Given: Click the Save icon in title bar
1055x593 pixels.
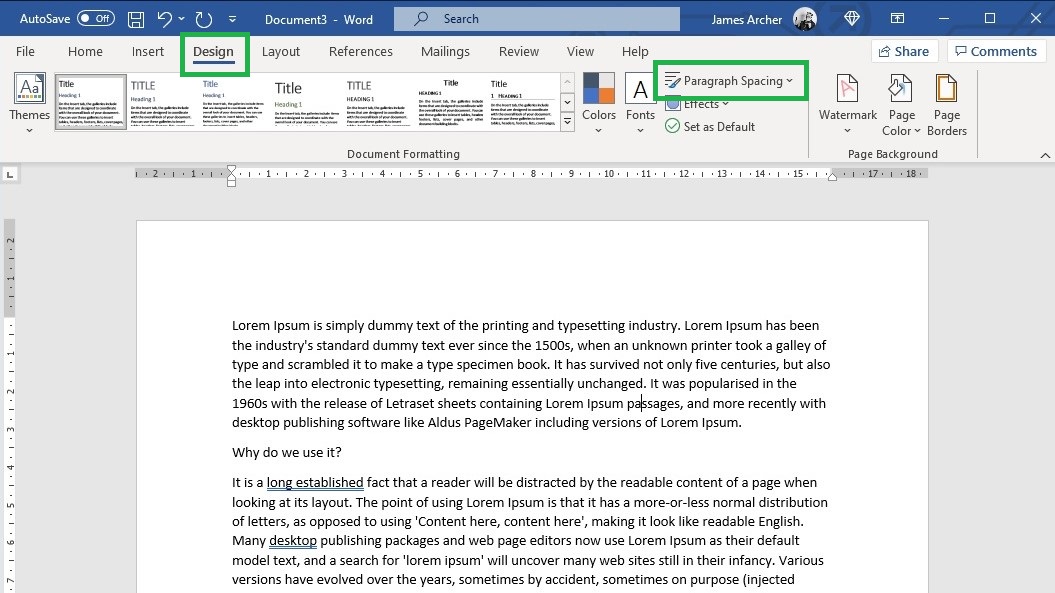Looking at the screenshot, I should [136, 19].
